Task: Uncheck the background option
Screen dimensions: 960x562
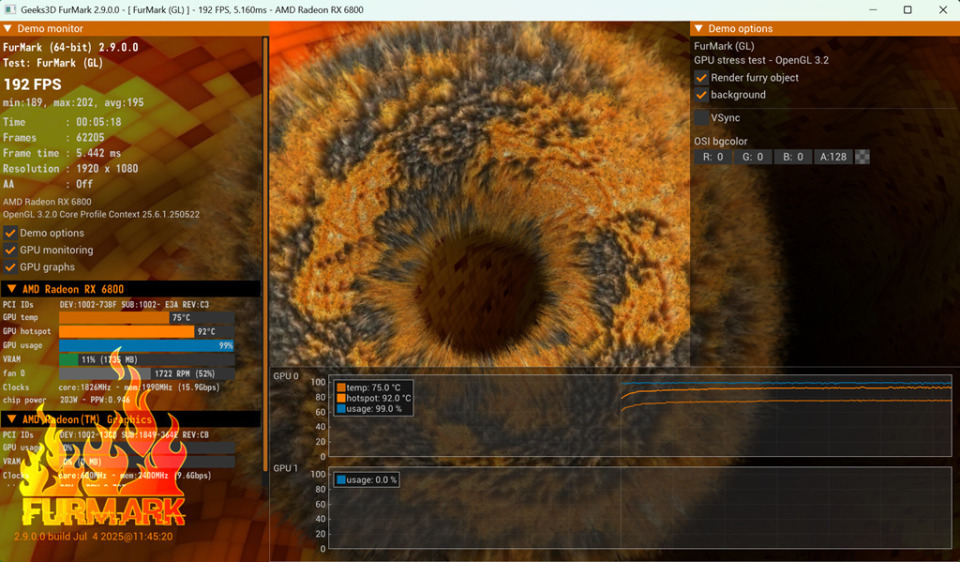Action: [x=702, y=95]
